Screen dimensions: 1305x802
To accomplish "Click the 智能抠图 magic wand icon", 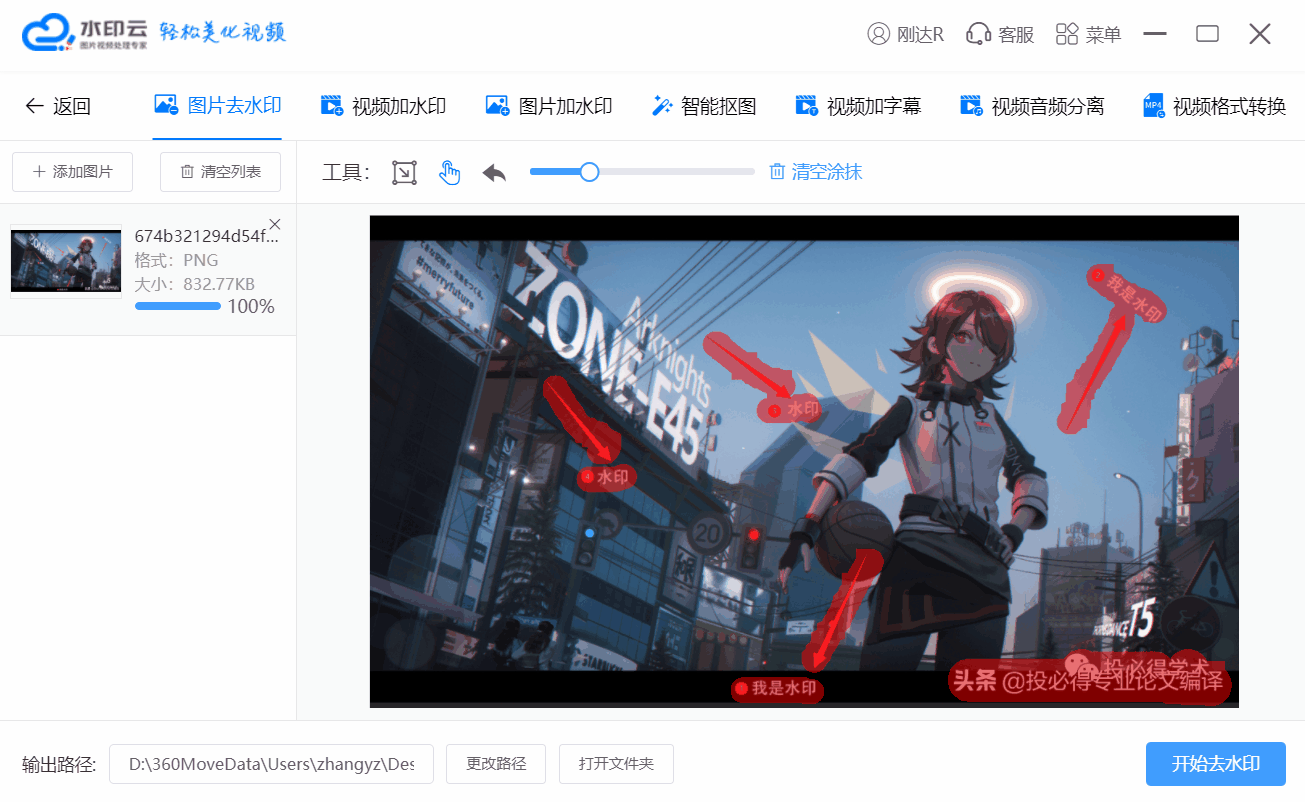I will click(x=661, y=105).
